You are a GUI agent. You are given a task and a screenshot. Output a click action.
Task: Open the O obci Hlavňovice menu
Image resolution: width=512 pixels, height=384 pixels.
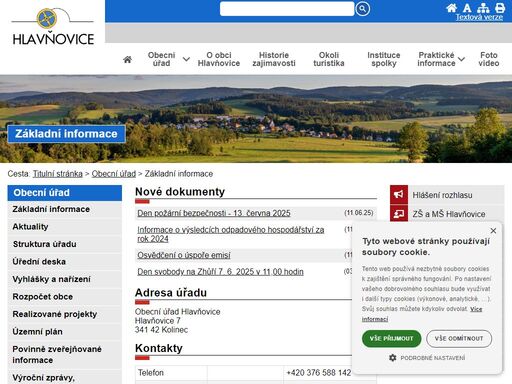point(219,59)
